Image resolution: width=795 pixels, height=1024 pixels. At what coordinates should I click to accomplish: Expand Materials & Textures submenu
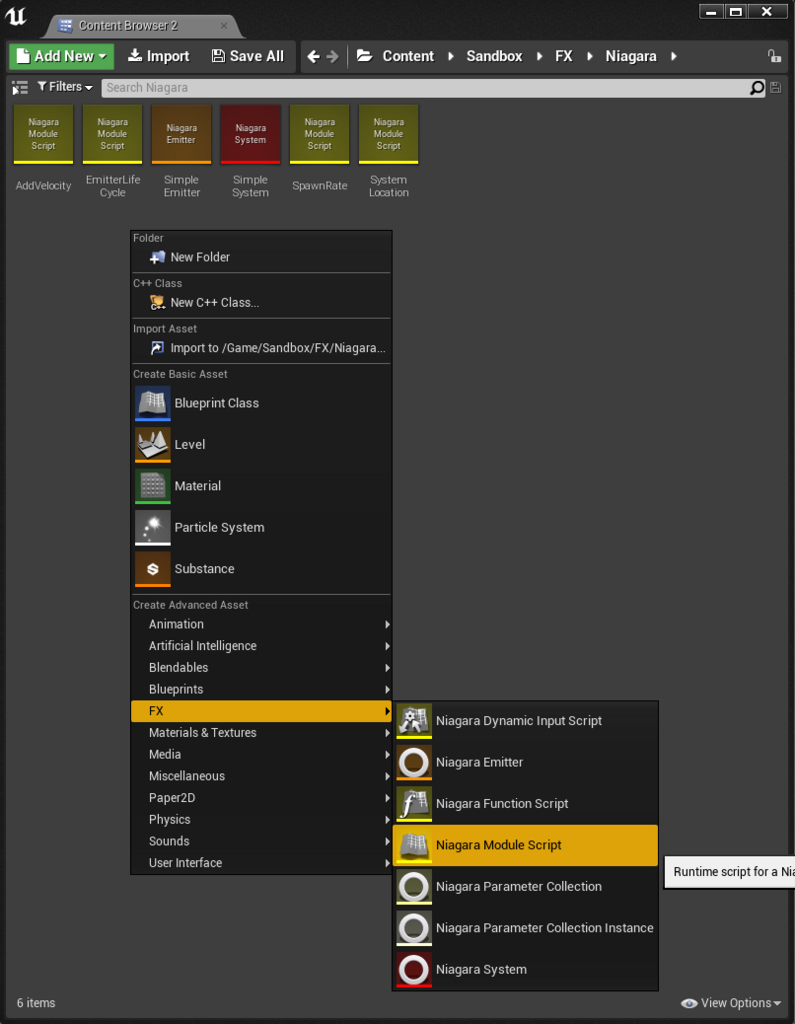click(x=261, y=733)
